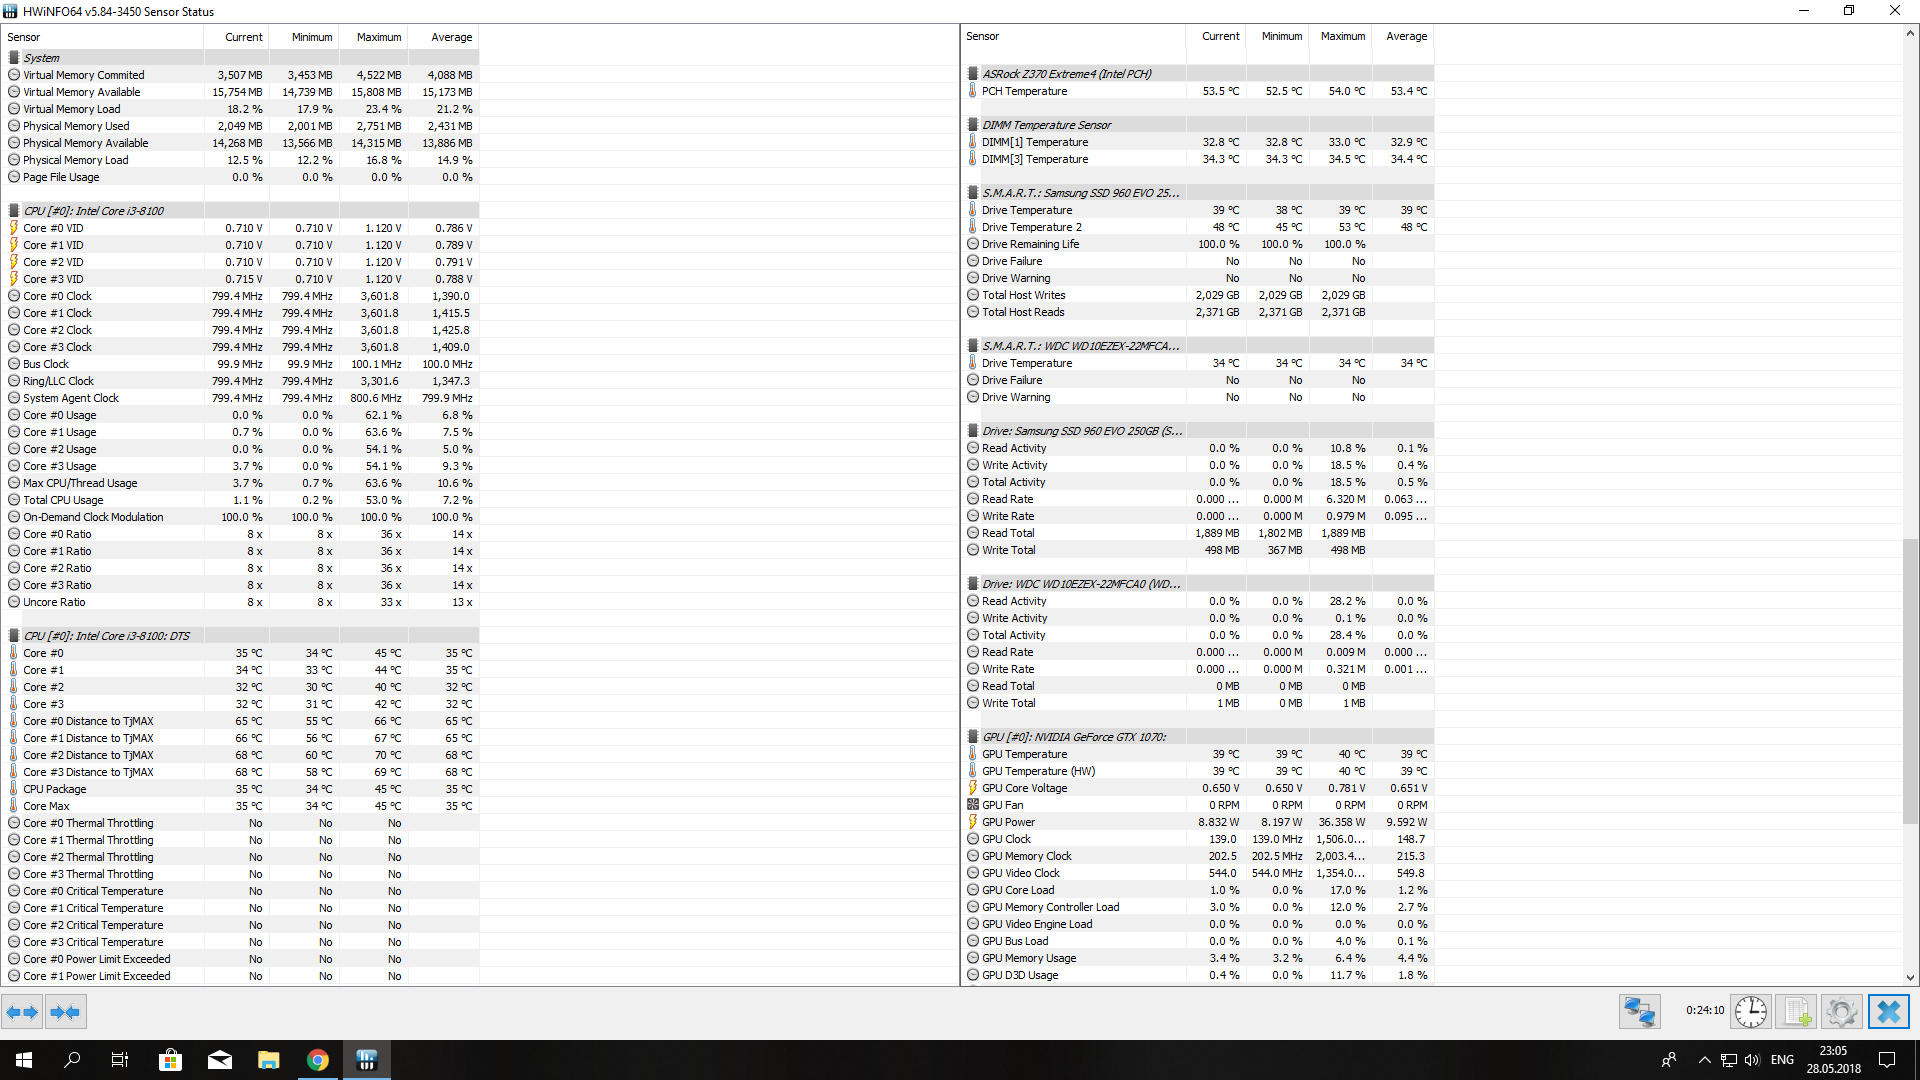Select the GPU Fan sensor row

click(1002, 805)
